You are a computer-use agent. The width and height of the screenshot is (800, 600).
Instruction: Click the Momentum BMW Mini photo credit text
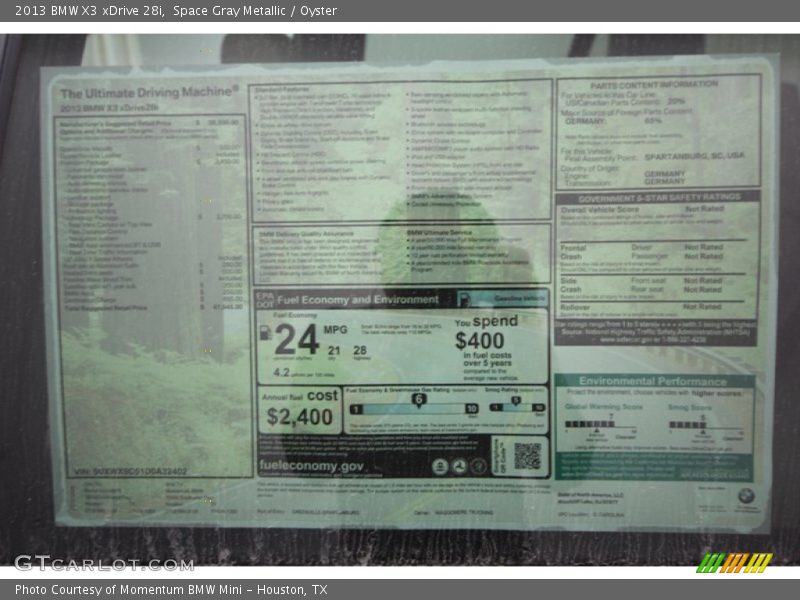[171, 590]
